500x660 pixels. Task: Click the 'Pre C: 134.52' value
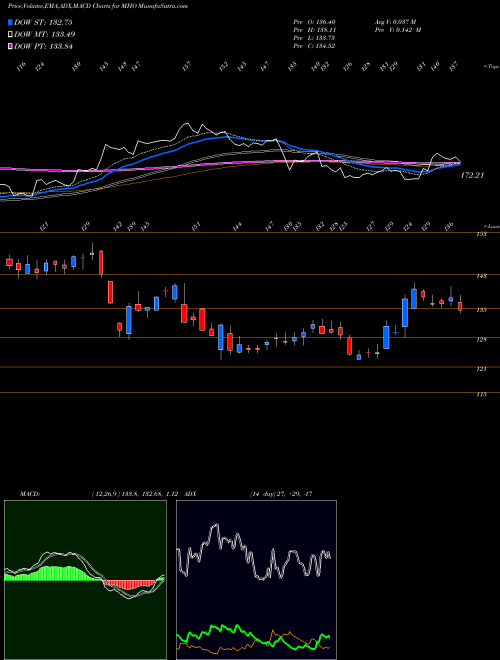click(314, 46)
